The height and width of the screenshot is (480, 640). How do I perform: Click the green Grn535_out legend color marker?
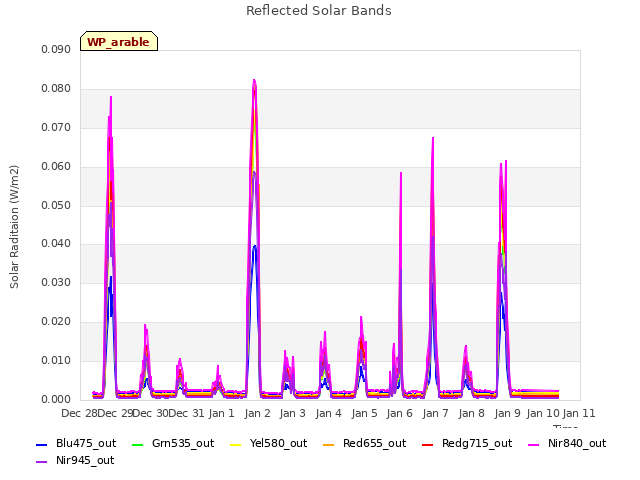(138, 444)
